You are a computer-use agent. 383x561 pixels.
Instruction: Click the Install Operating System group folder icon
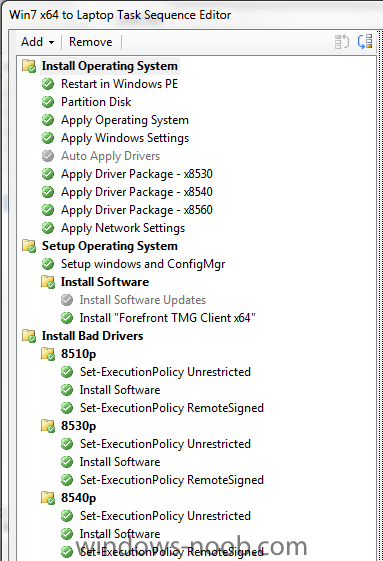[29, 66]
